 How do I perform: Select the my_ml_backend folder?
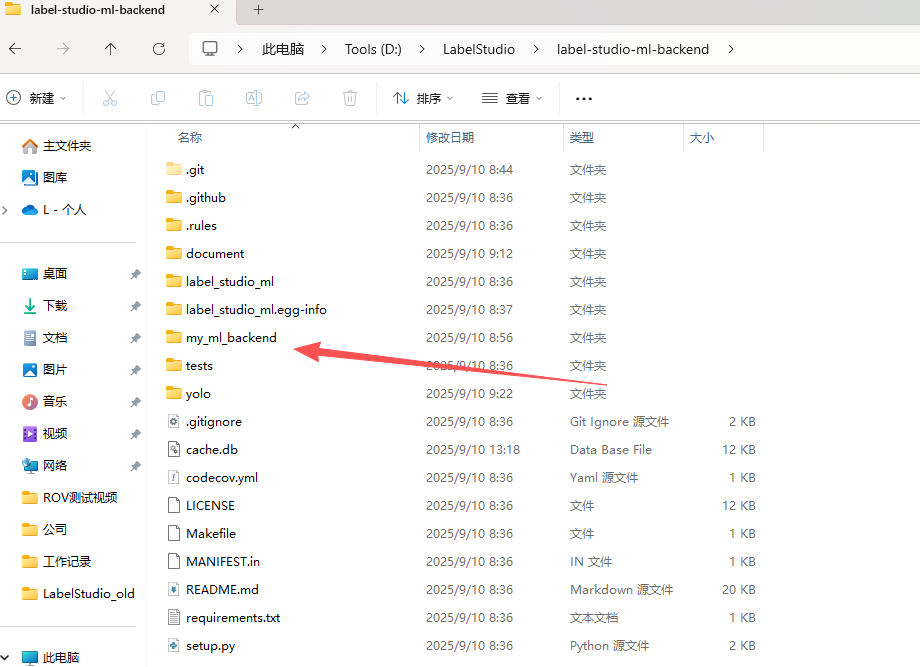(x=231, y=338)
